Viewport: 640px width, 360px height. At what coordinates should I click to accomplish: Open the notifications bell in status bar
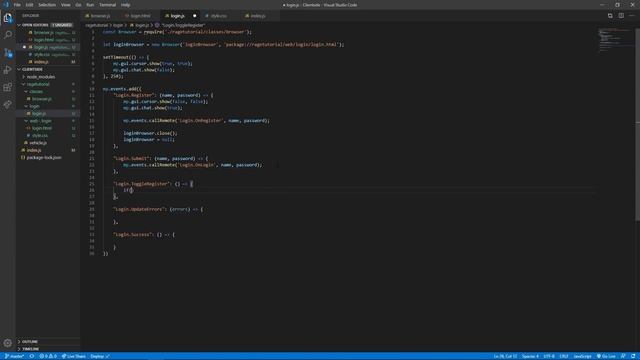click(x=633, y=356)
